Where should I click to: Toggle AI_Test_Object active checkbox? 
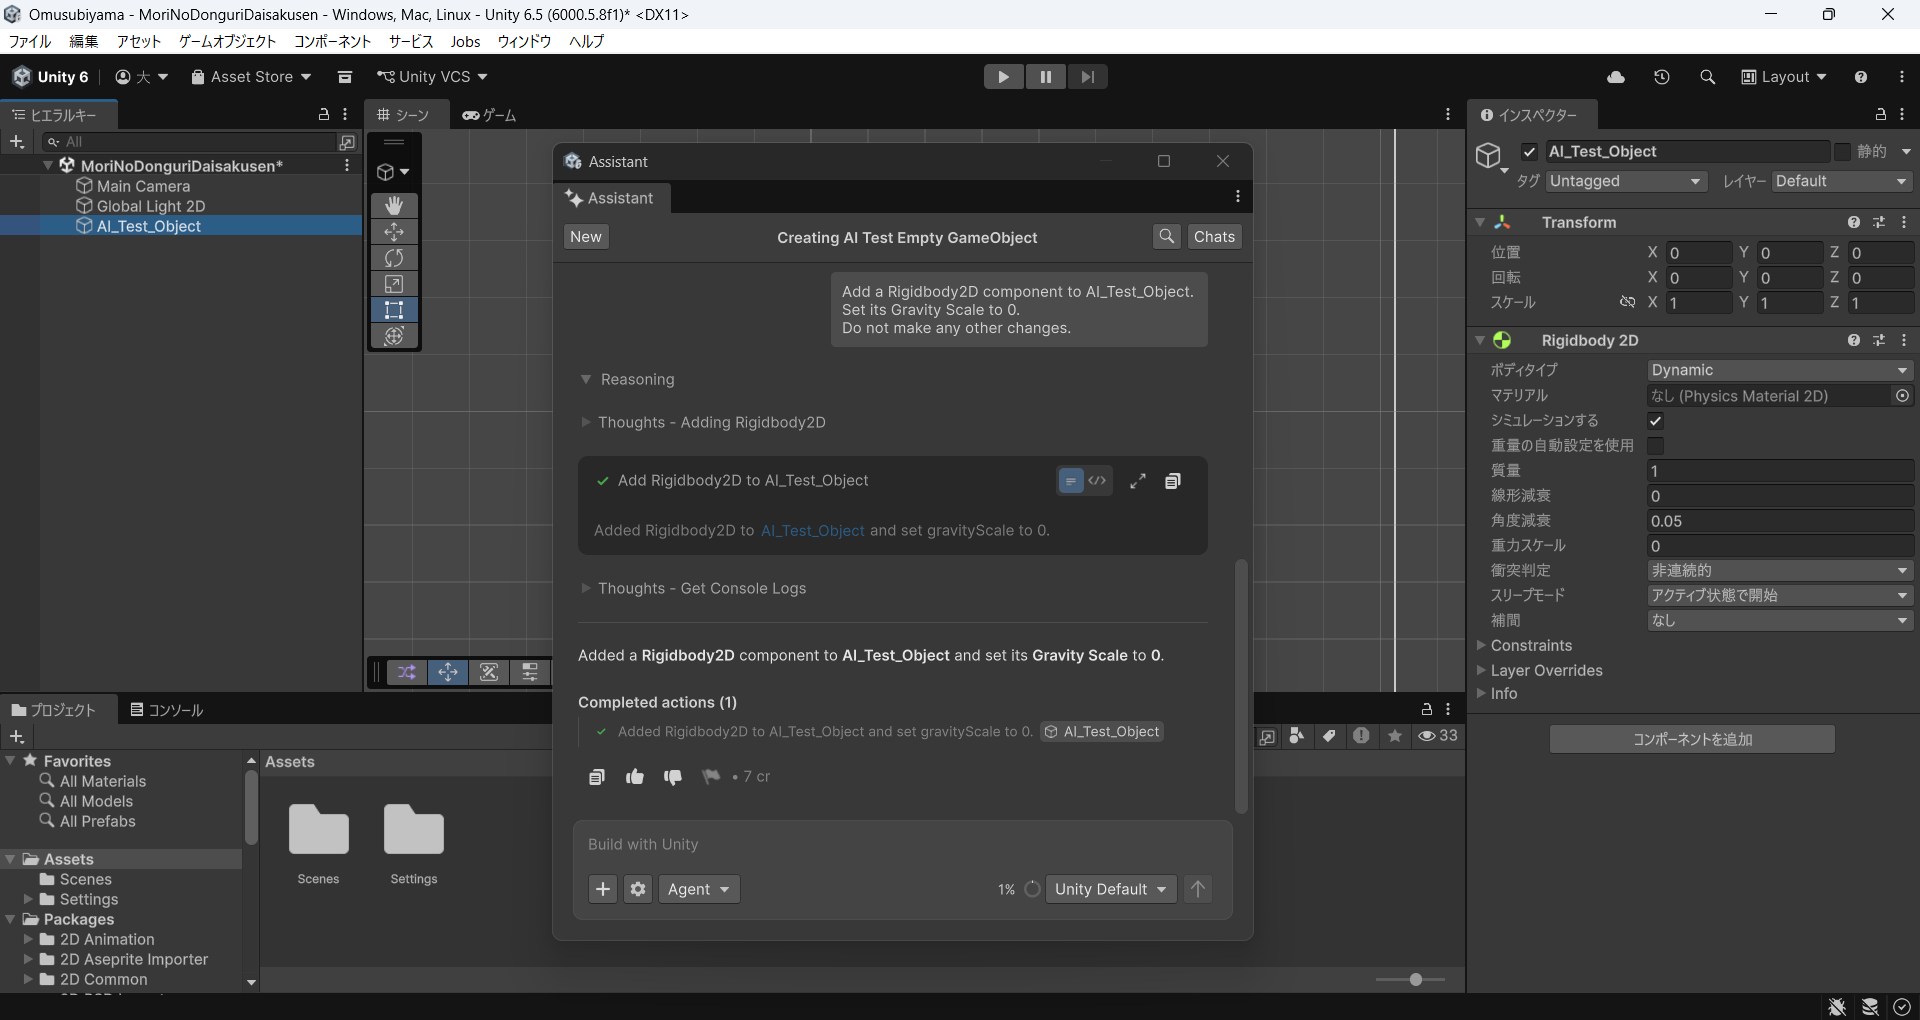pos(1529,152)
